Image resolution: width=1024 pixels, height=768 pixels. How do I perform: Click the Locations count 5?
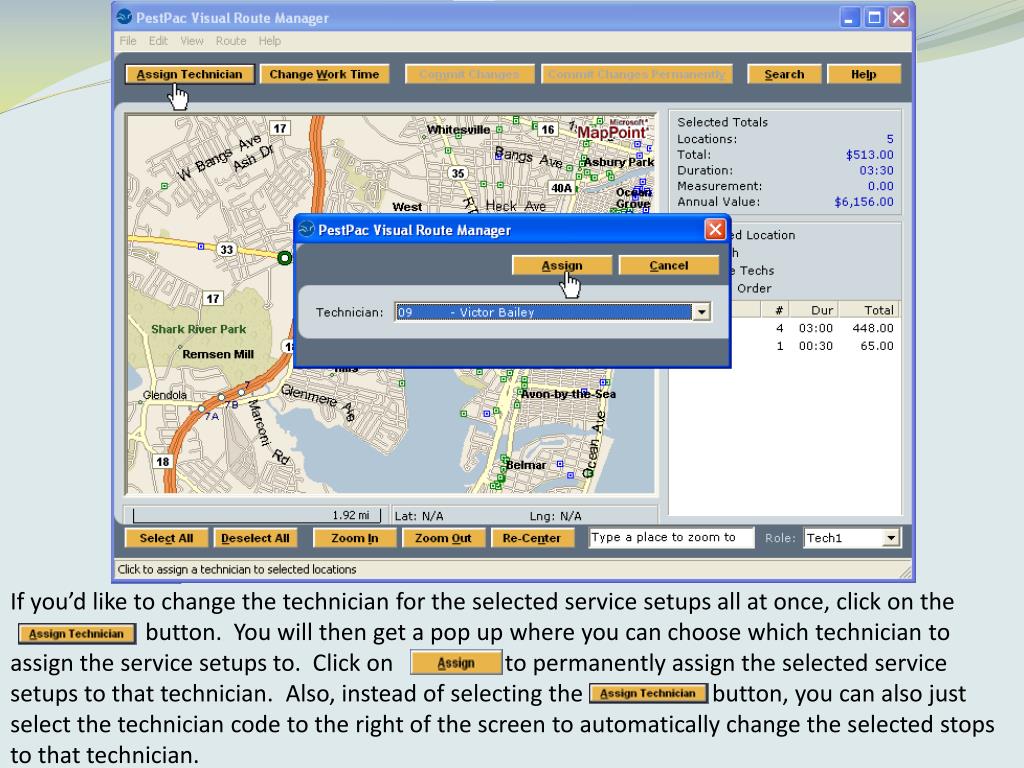click(890, 139)
